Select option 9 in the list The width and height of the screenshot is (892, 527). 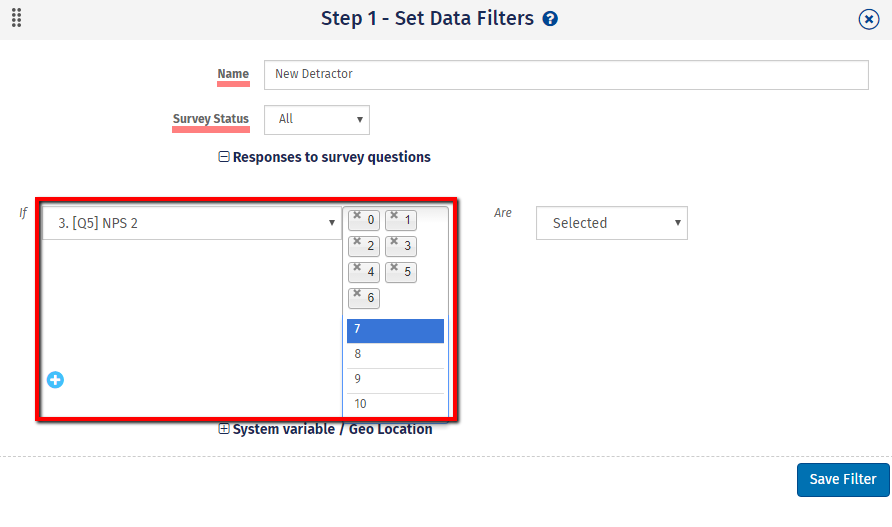click(395, 379)
